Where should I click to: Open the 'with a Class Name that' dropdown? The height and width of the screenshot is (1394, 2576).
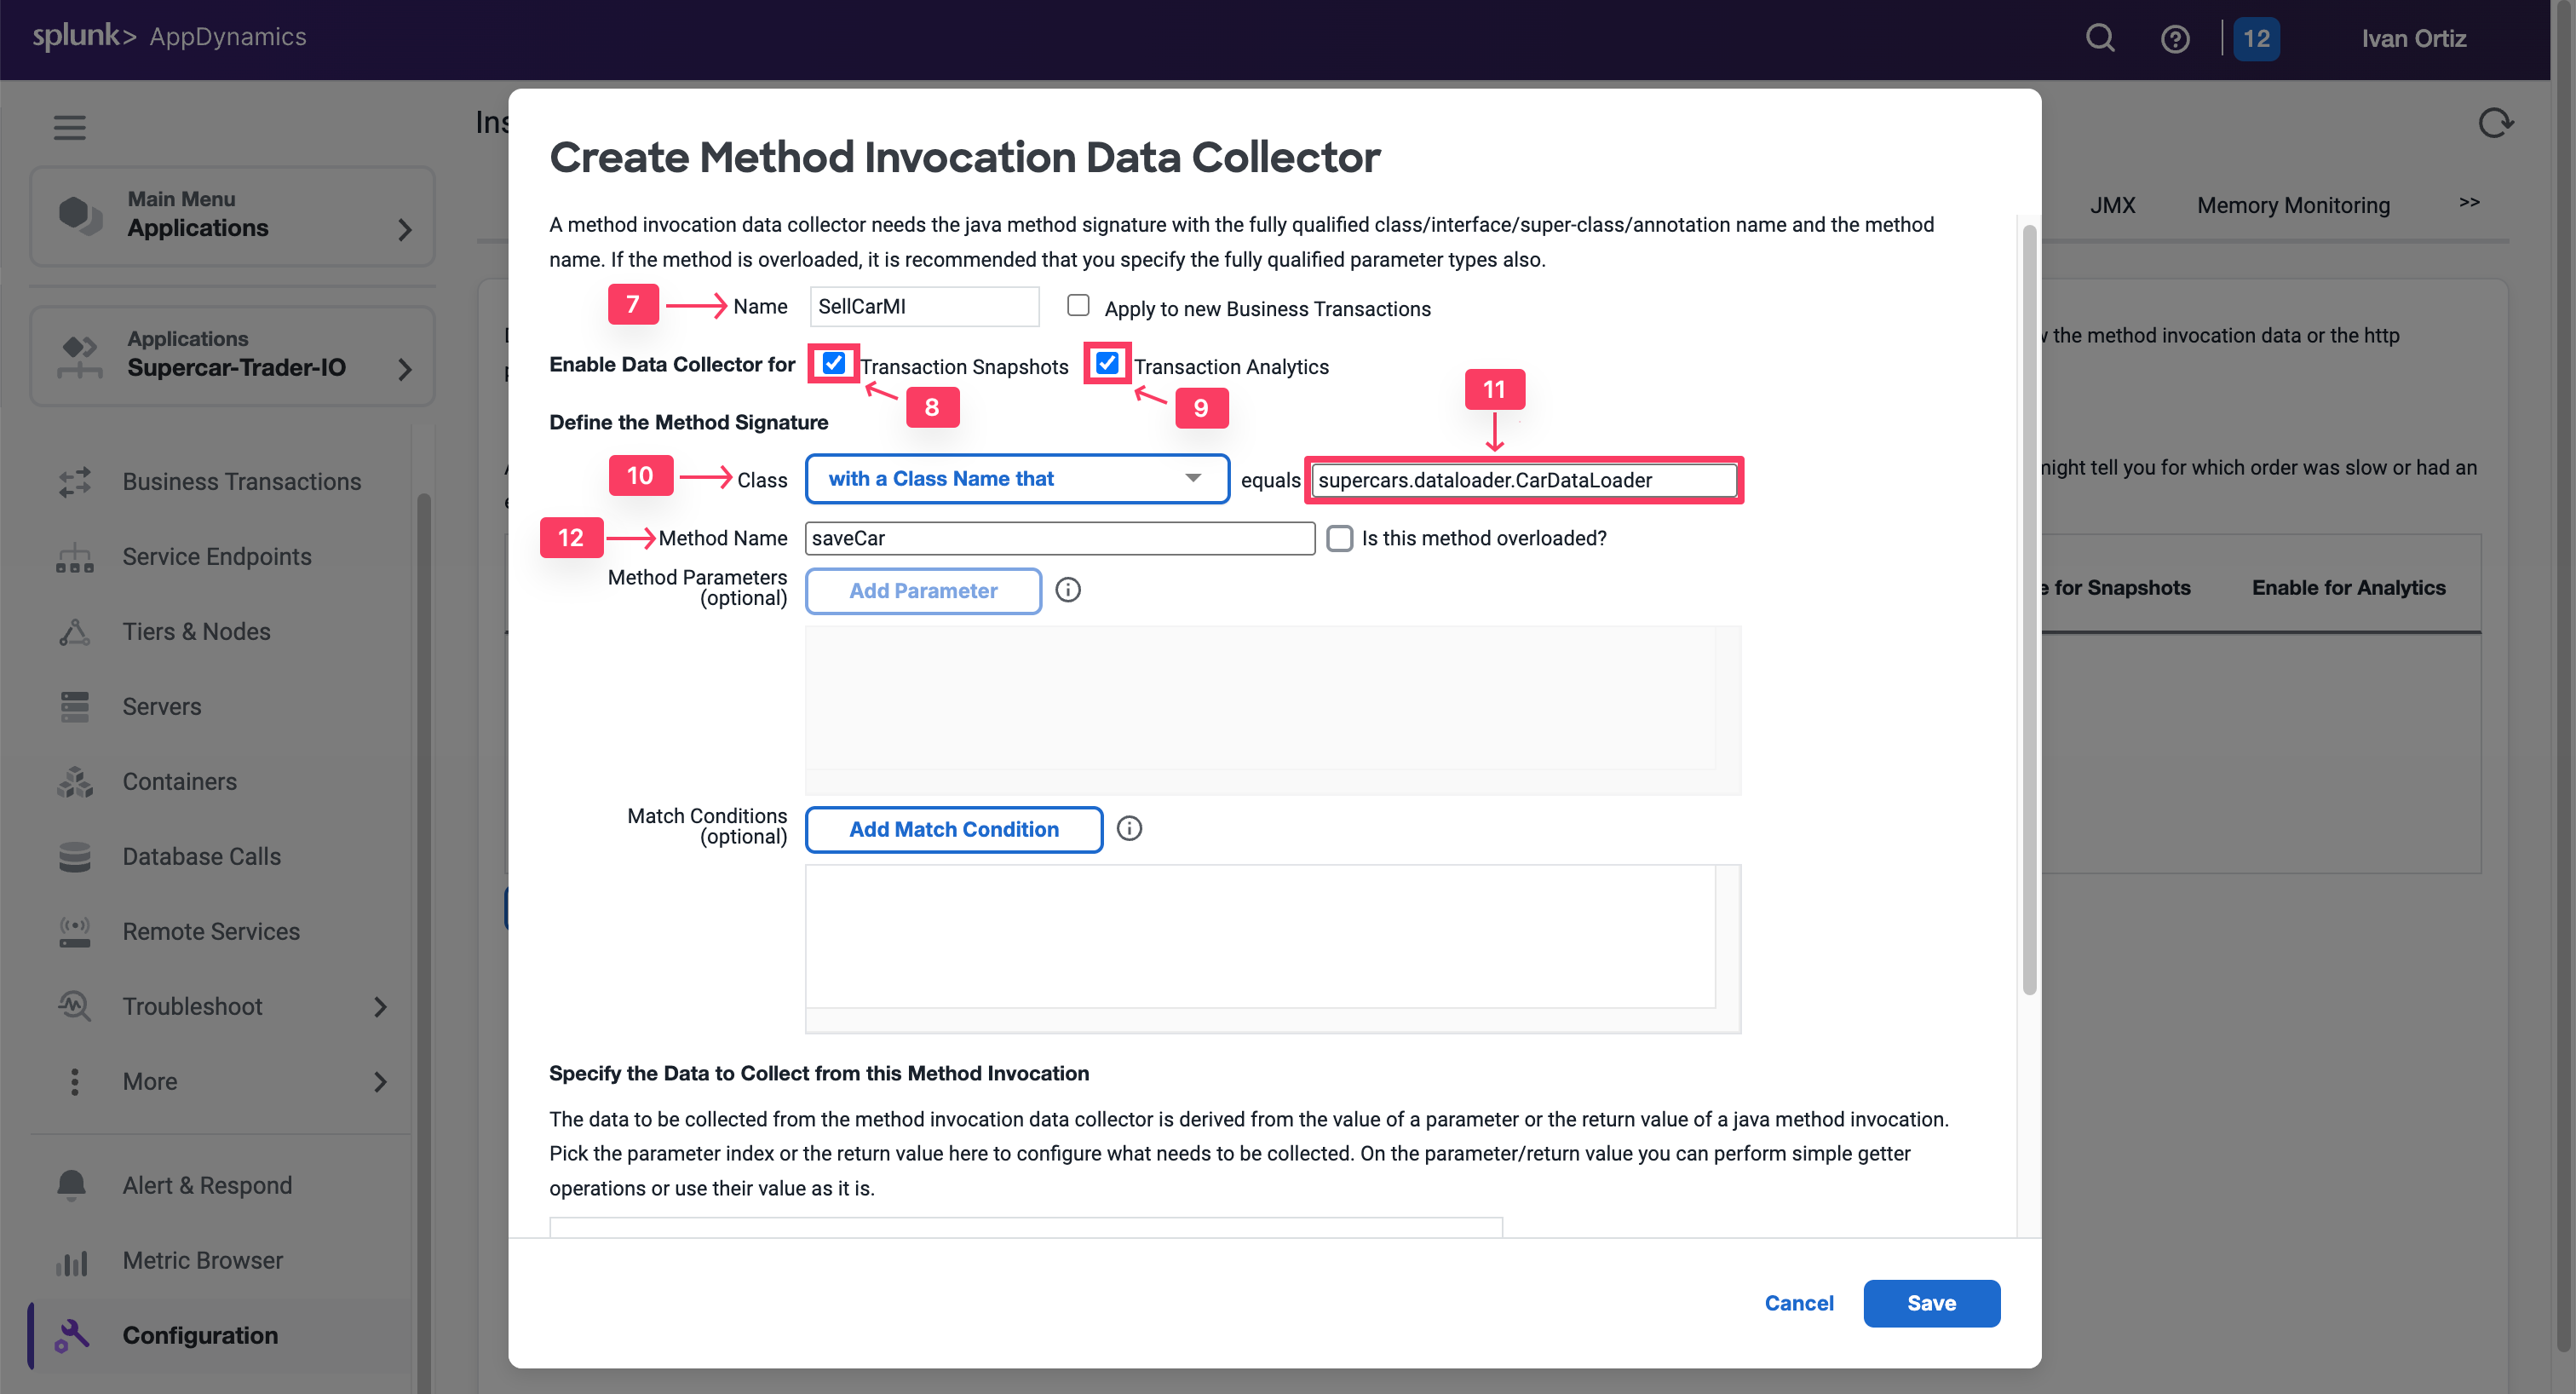(x=1016, y=479)
